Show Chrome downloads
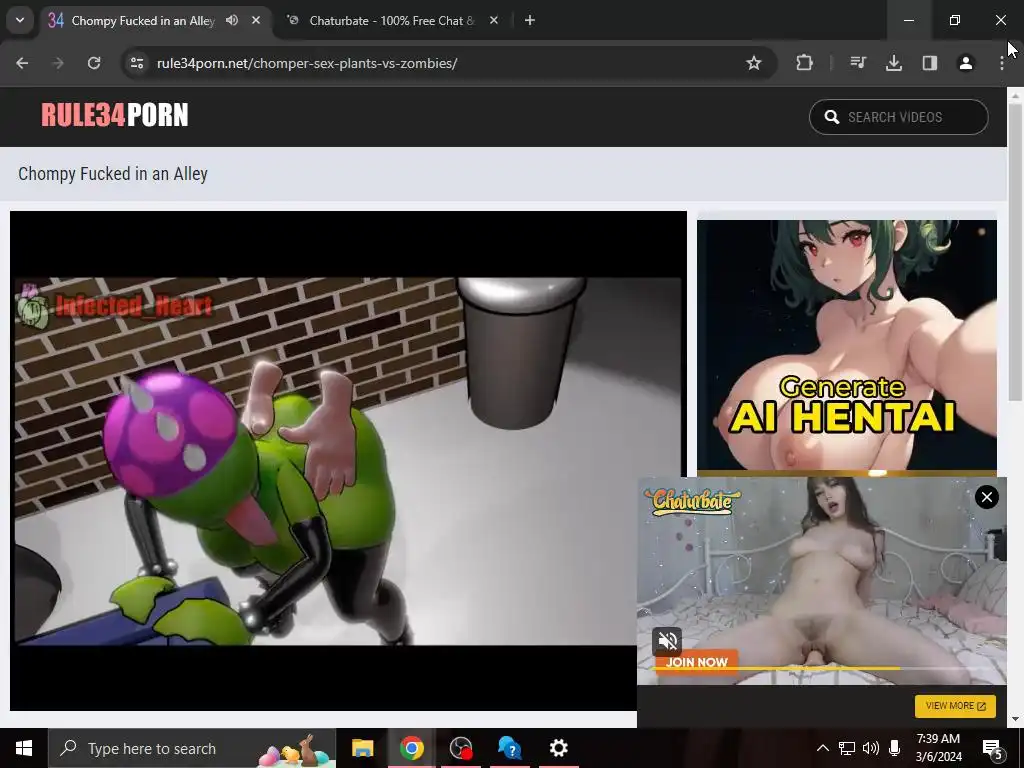 tap(894, 63)
